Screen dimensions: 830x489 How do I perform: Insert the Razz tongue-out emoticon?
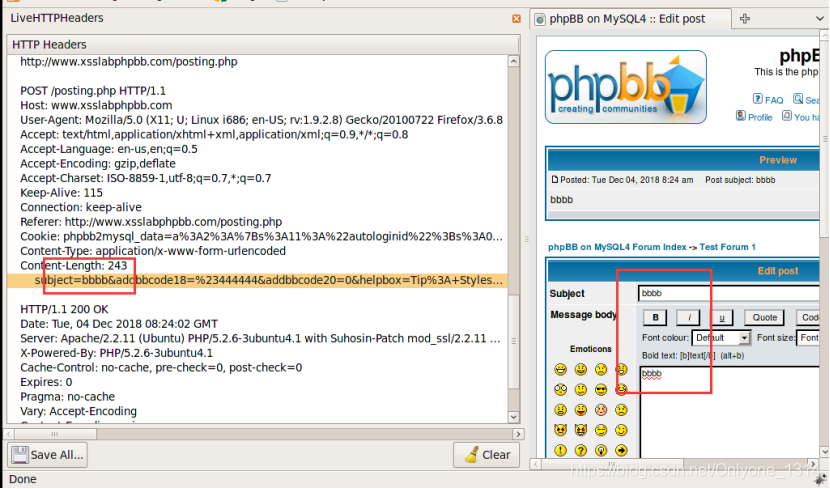point(581,410)
